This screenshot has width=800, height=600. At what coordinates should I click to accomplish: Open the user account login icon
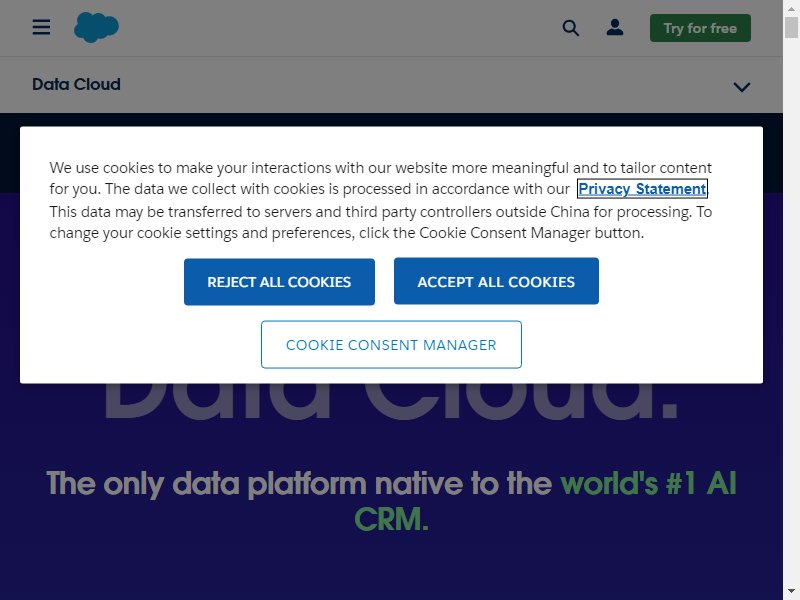point(615,28)
